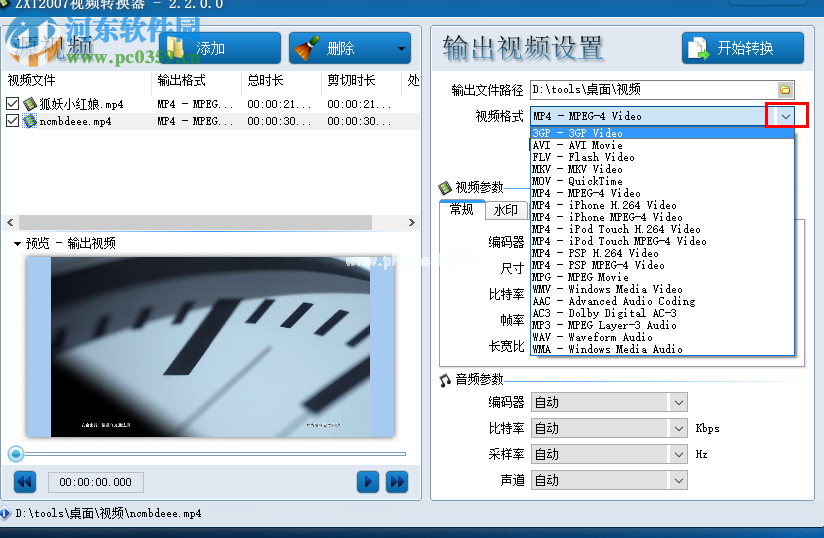
Task: Start conversion with 开始转换 button
Action: (743, 48)
